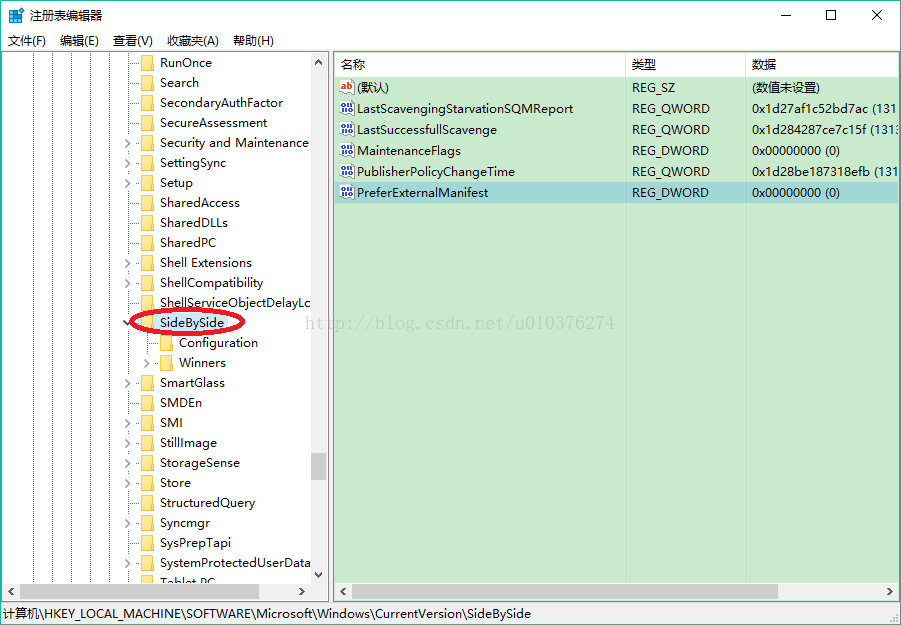Click the Configuration folder icon
The width and height of the screenshot is (901, 625).
pos(167,343)
